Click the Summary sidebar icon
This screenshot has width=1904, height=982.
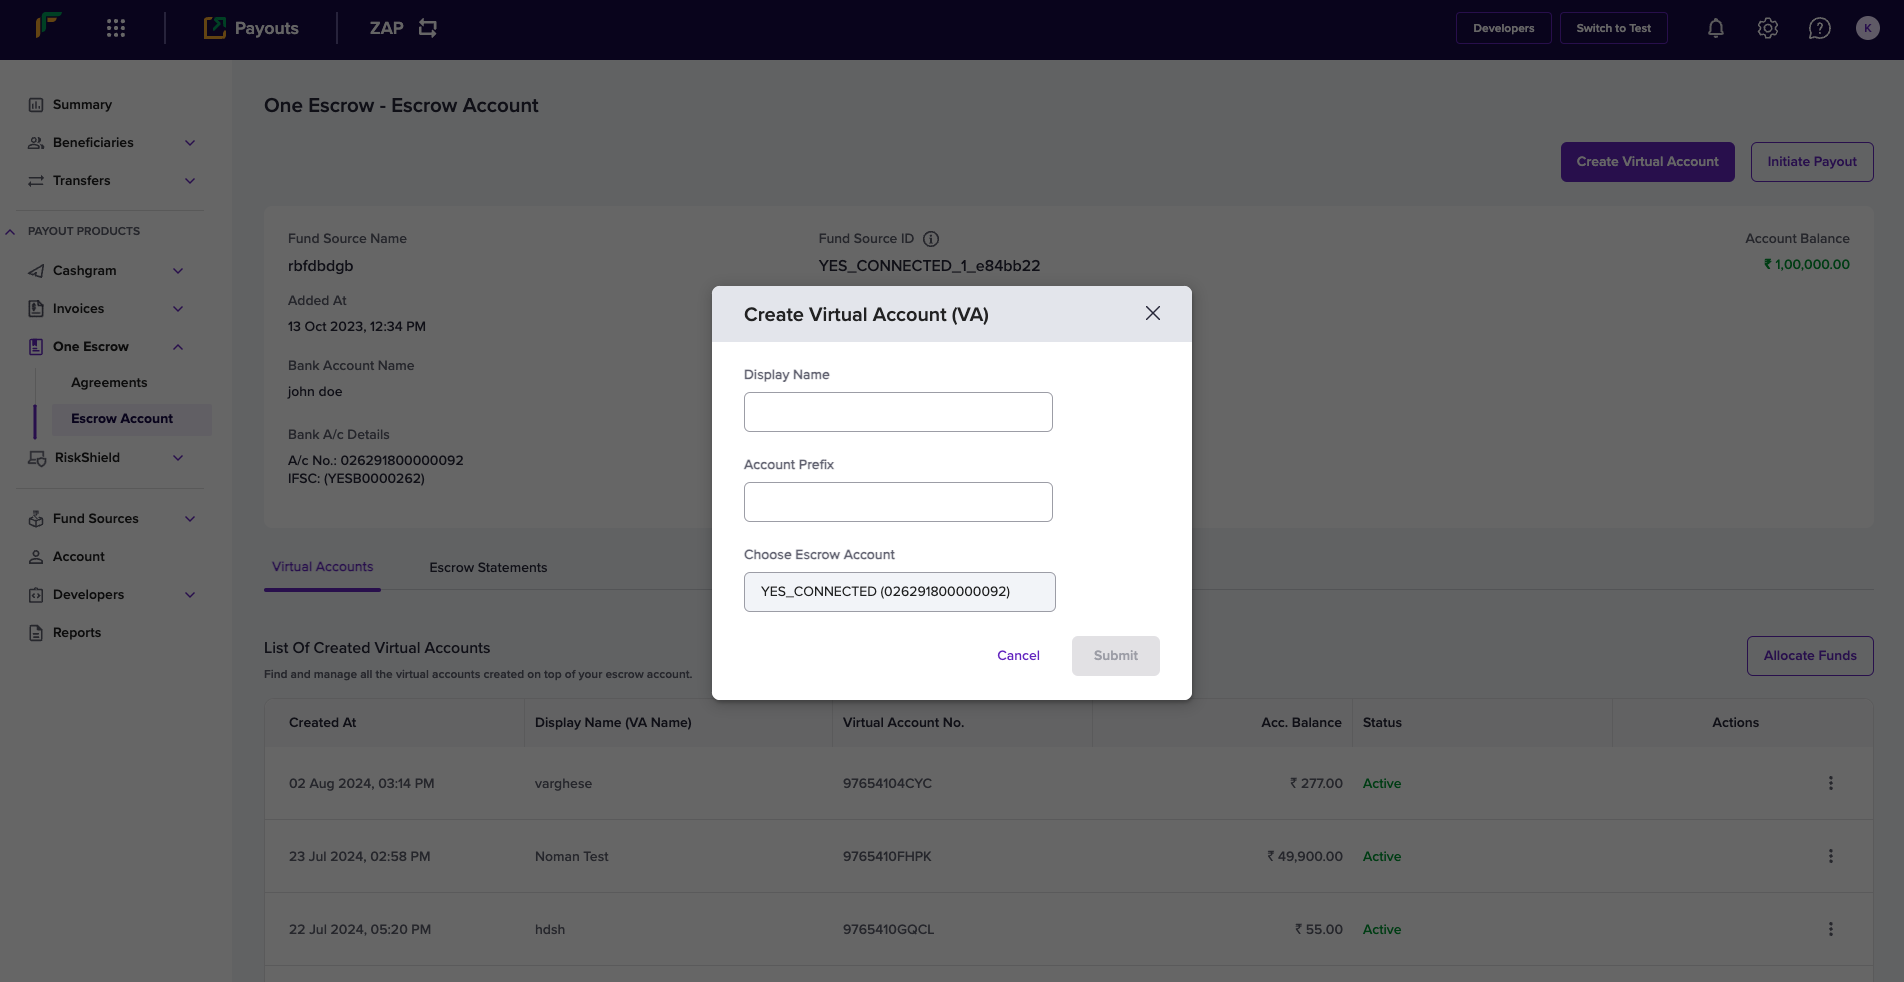[x=36, y=105]
